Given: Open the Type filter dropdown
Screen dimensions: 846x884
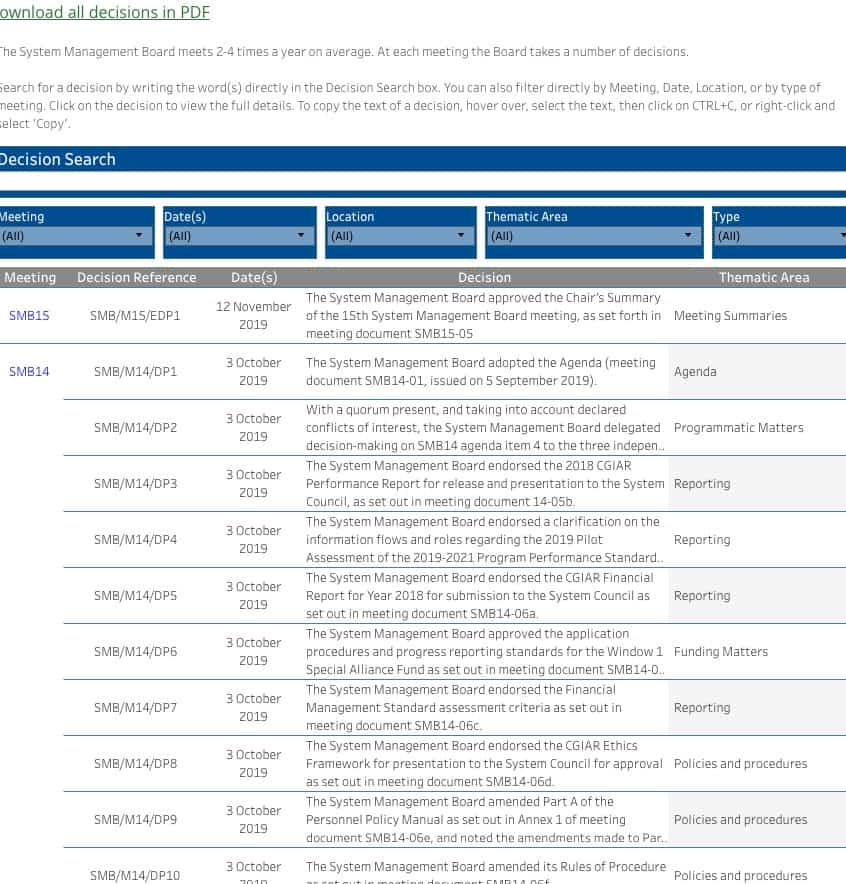Looking at the screenshot, I should pos(778,236).
